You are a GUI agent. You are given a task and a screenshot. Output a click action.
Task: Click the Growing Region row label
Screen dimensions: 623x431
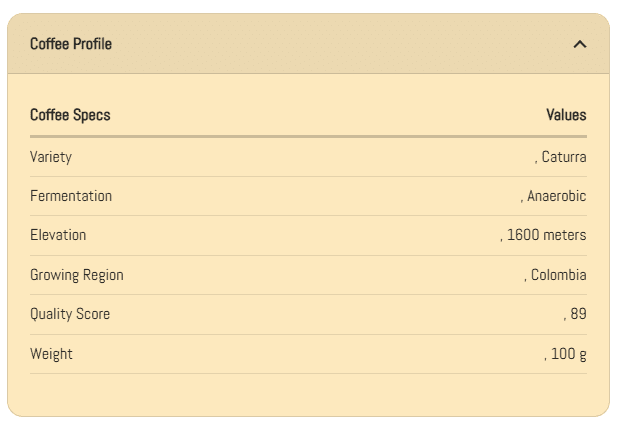pos(77,275)
